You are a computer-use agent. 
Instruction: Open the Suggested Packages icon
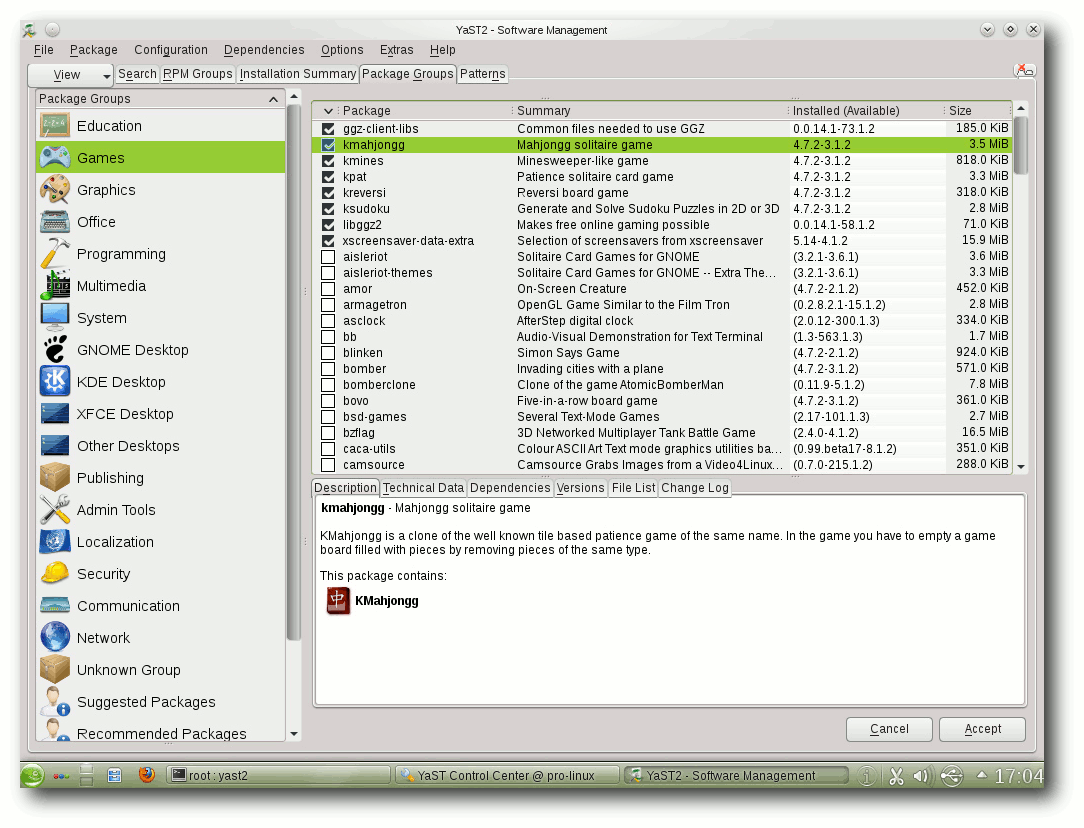click(x=55, y=702)
